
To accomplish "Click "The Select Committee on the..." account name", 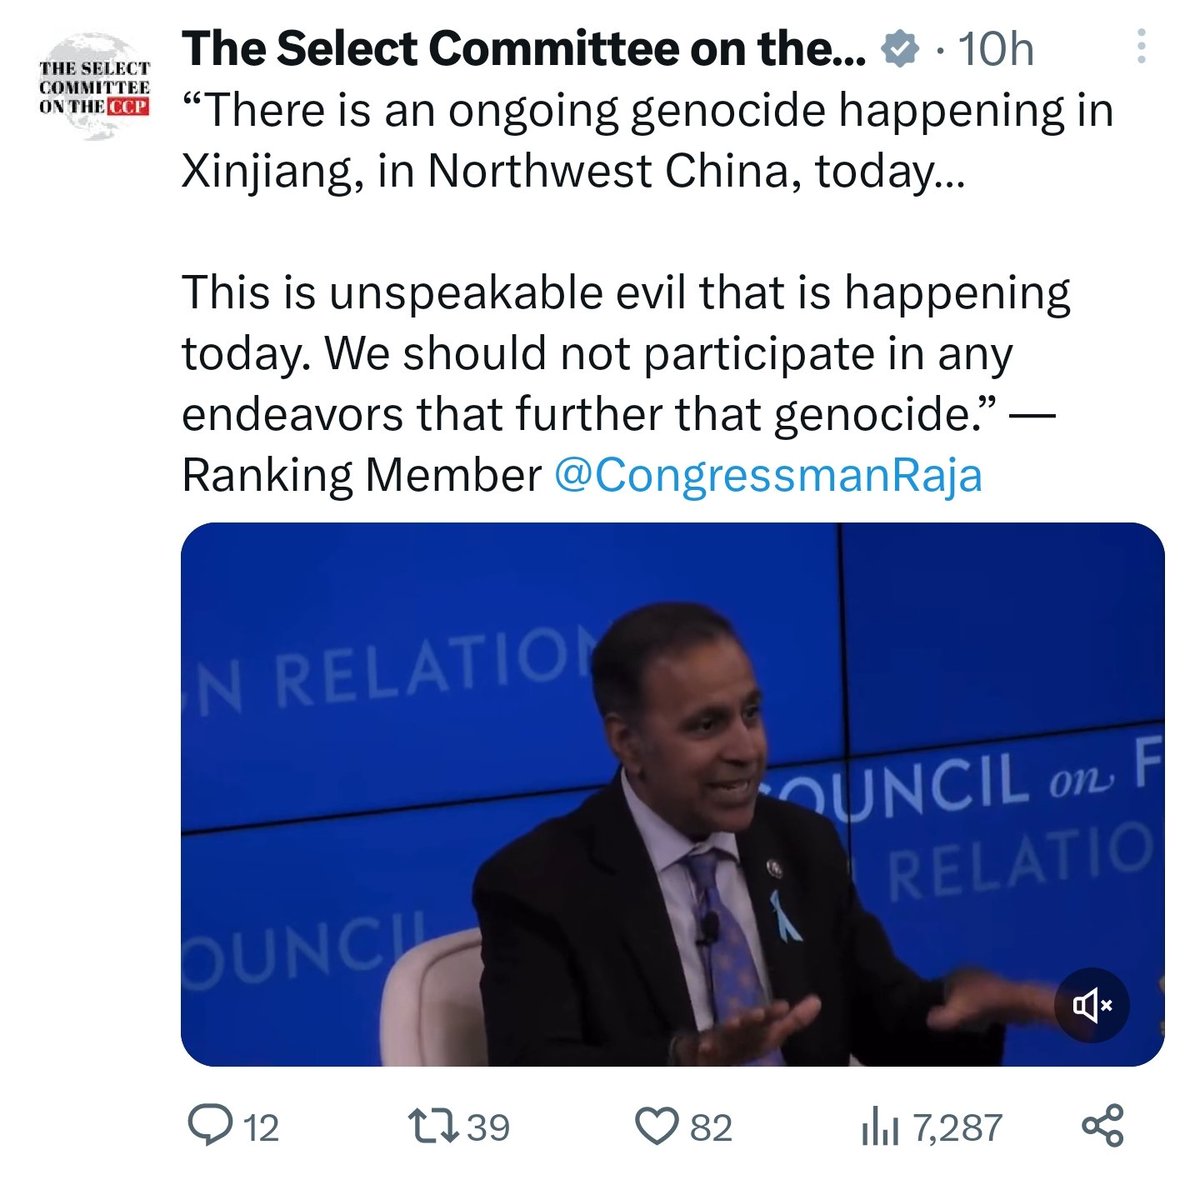I will [x=524, y=49].
